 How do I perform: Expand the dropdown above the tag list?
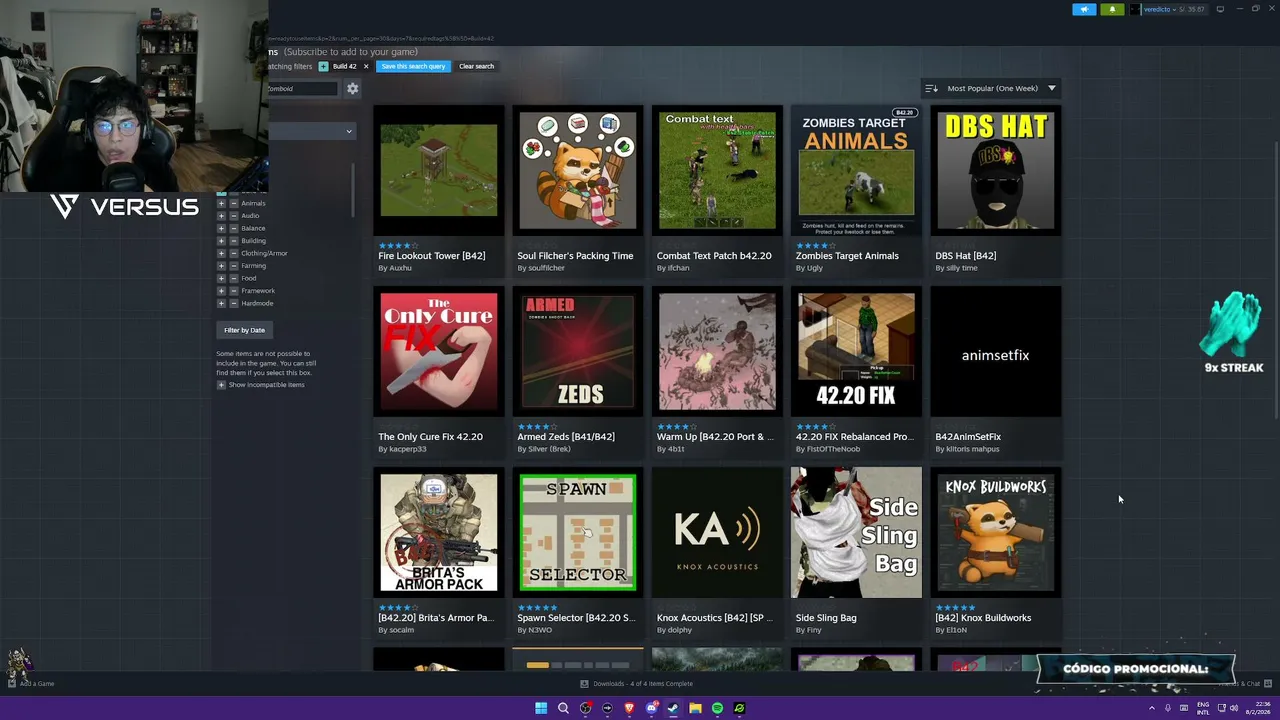pyautogui.click(x=311, y=131)
